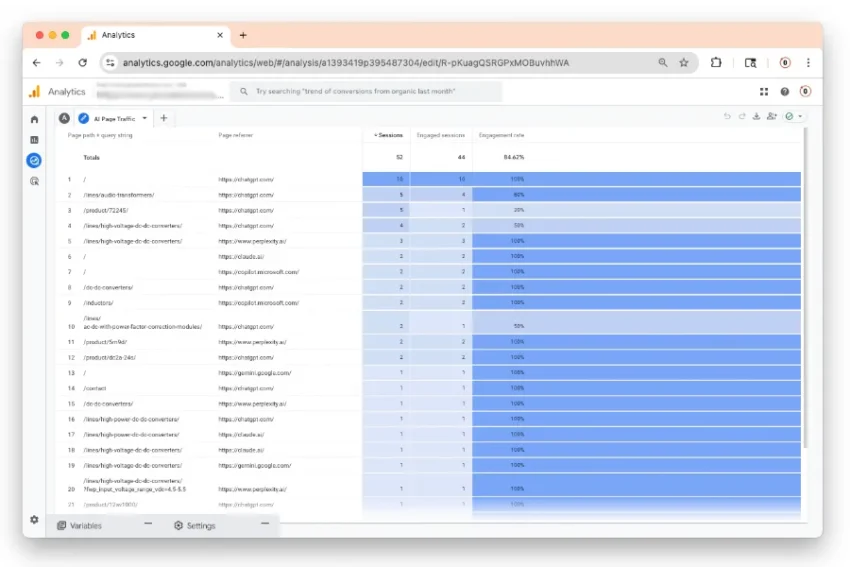This screenshot has height=567, width=850.
Task: Sort by Engaged sessions column header
Action: click(x=441, y=135)
